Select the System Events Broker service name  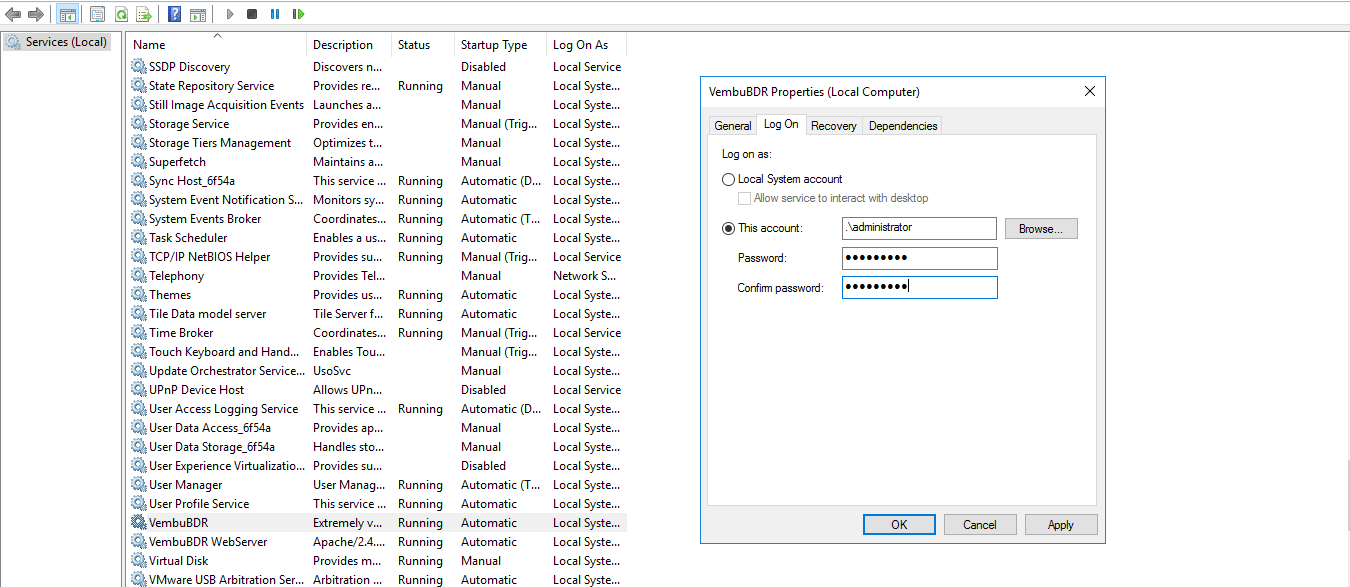pos(205,219)
